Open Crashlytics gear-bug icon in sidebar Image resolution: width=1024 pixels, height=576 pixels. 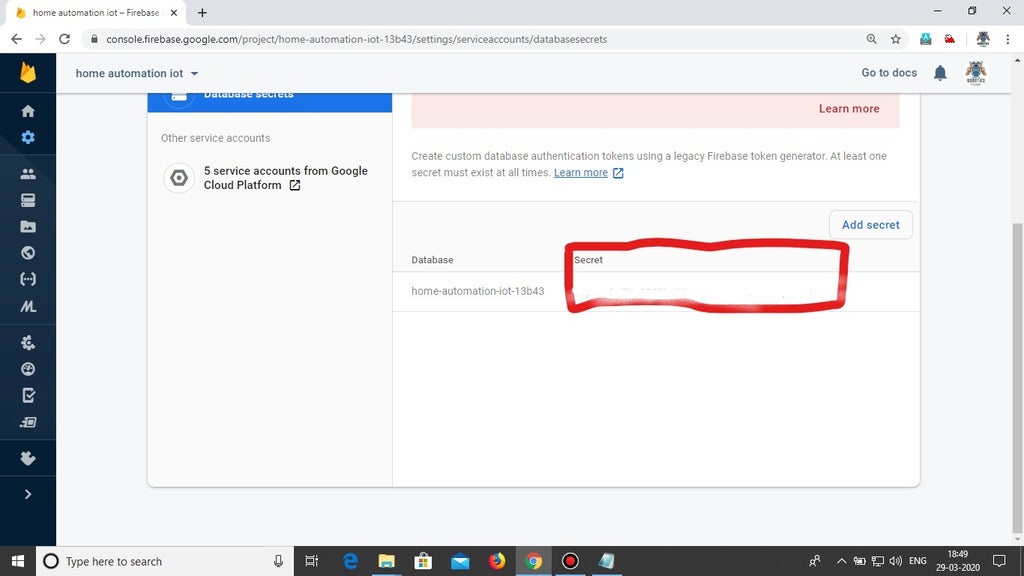27,342
